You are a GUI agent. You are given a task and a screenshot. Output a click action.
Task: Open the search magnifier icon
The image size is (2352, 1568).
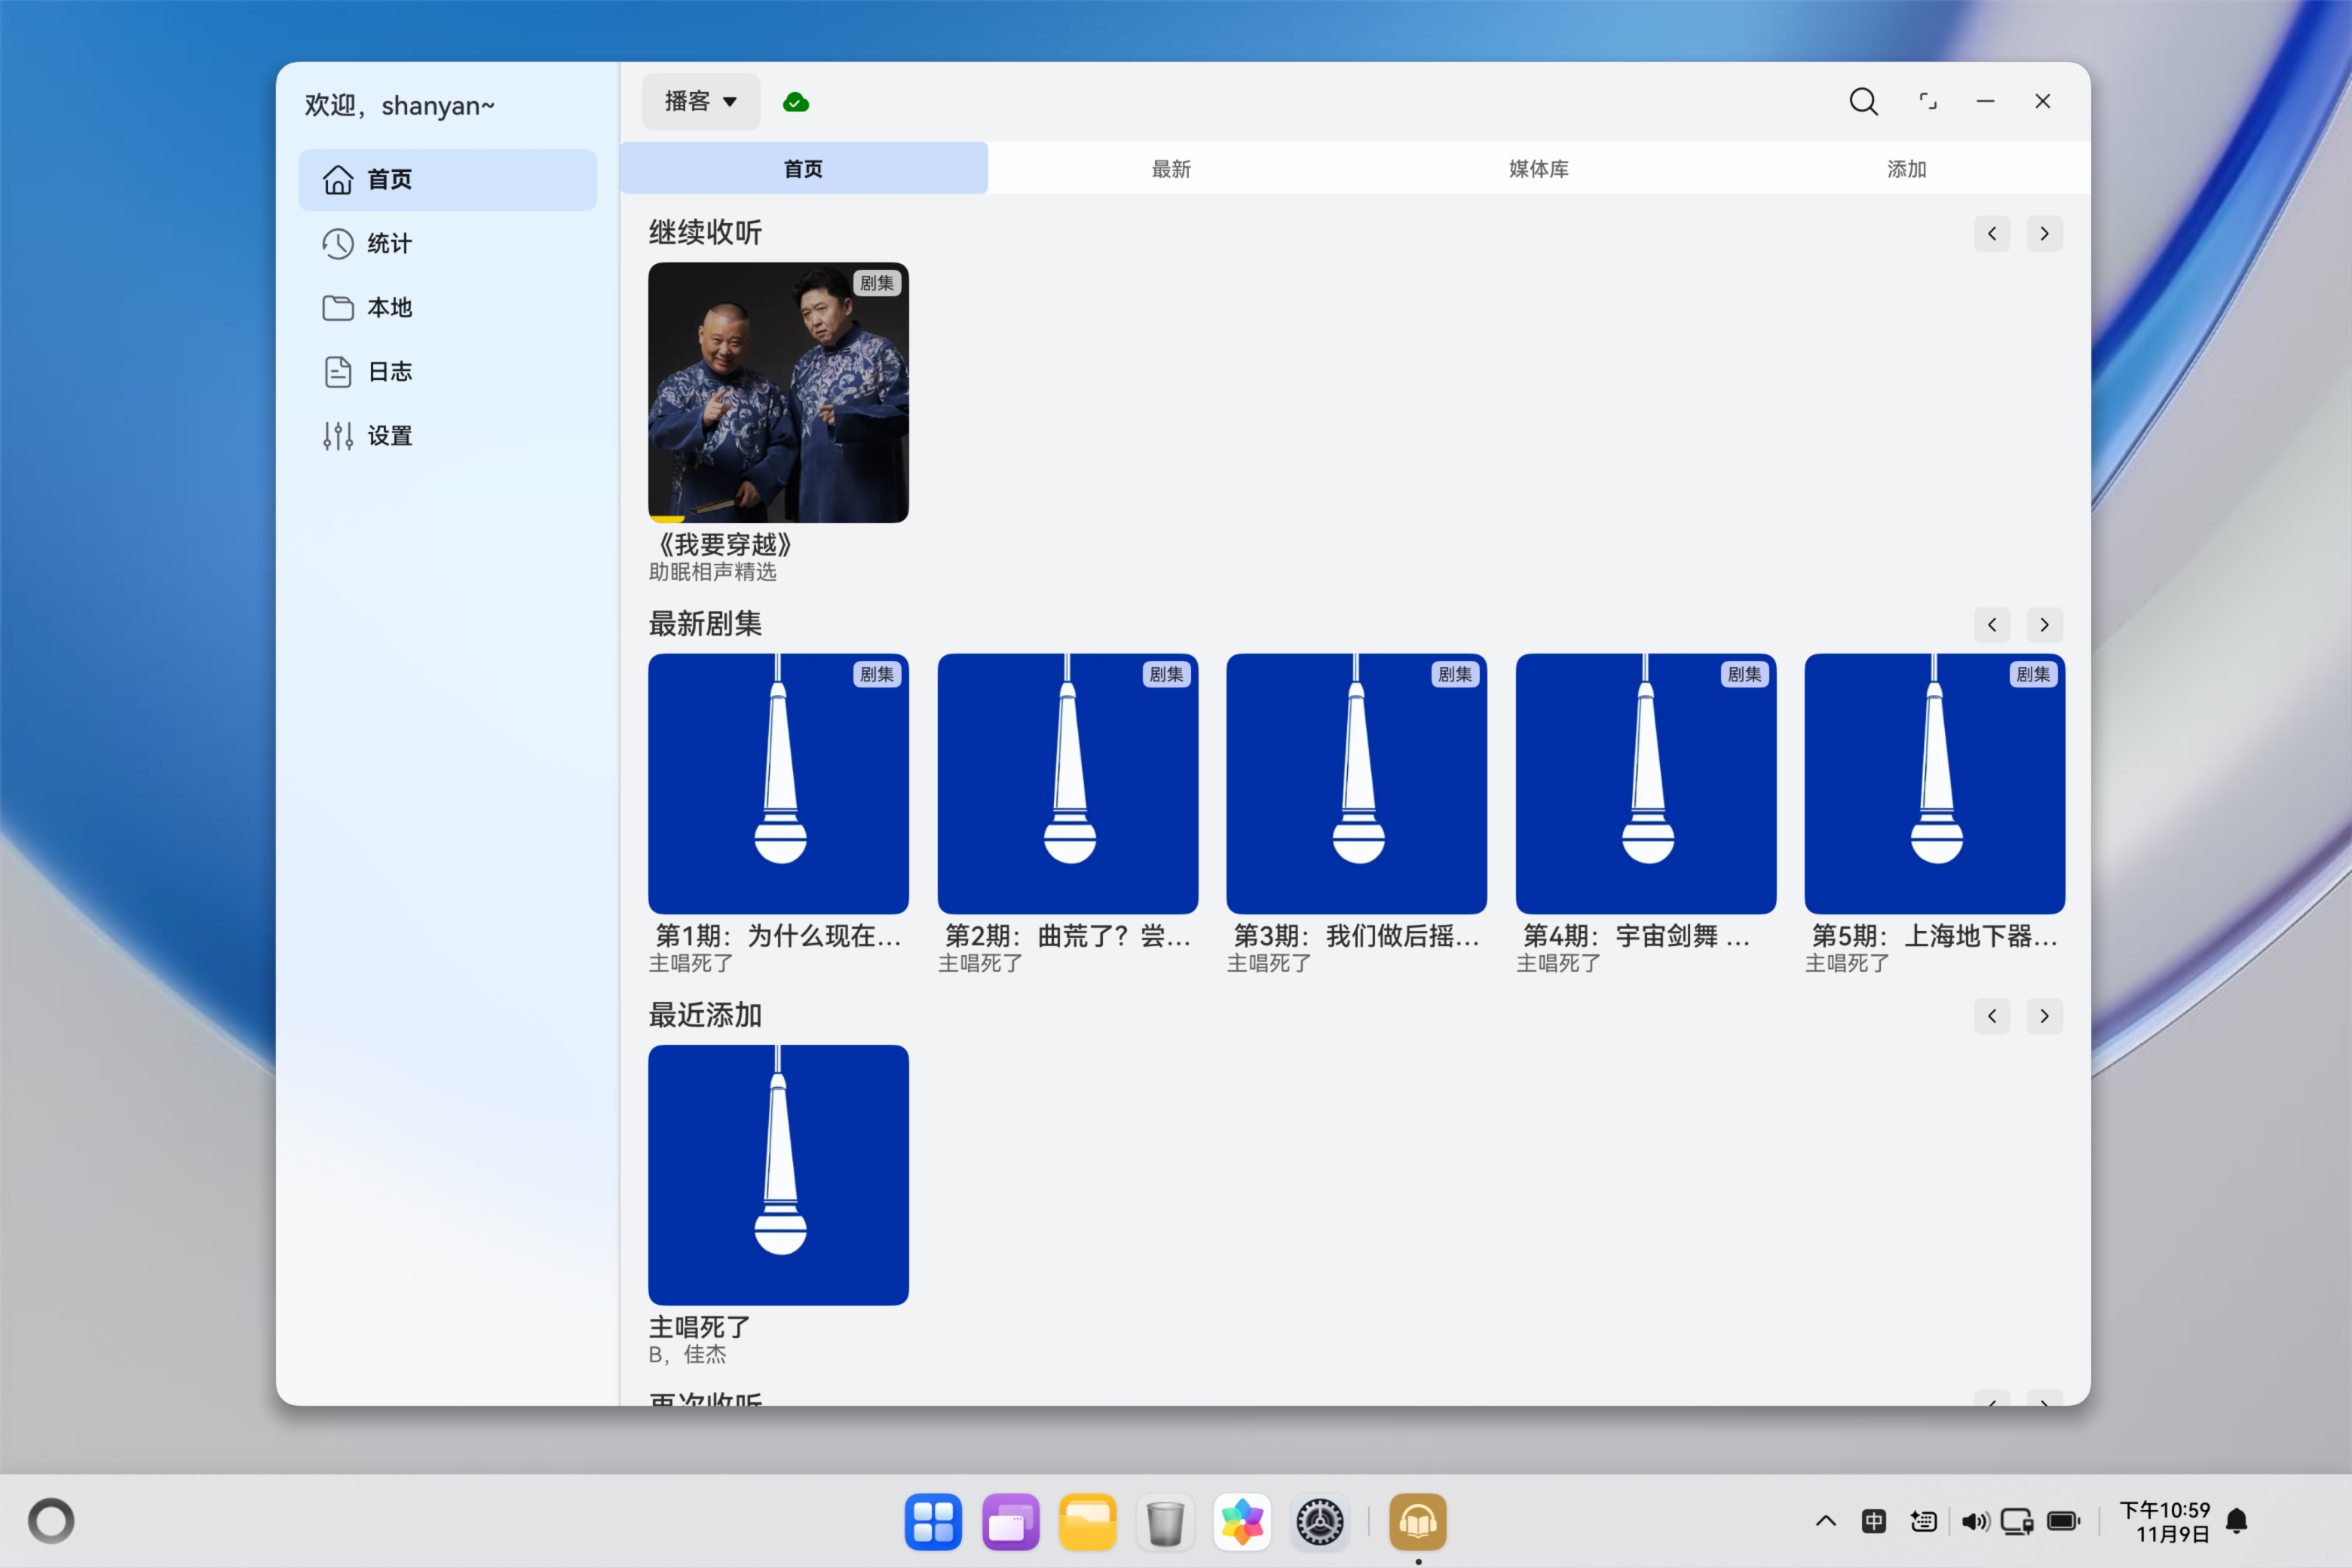1863,101
